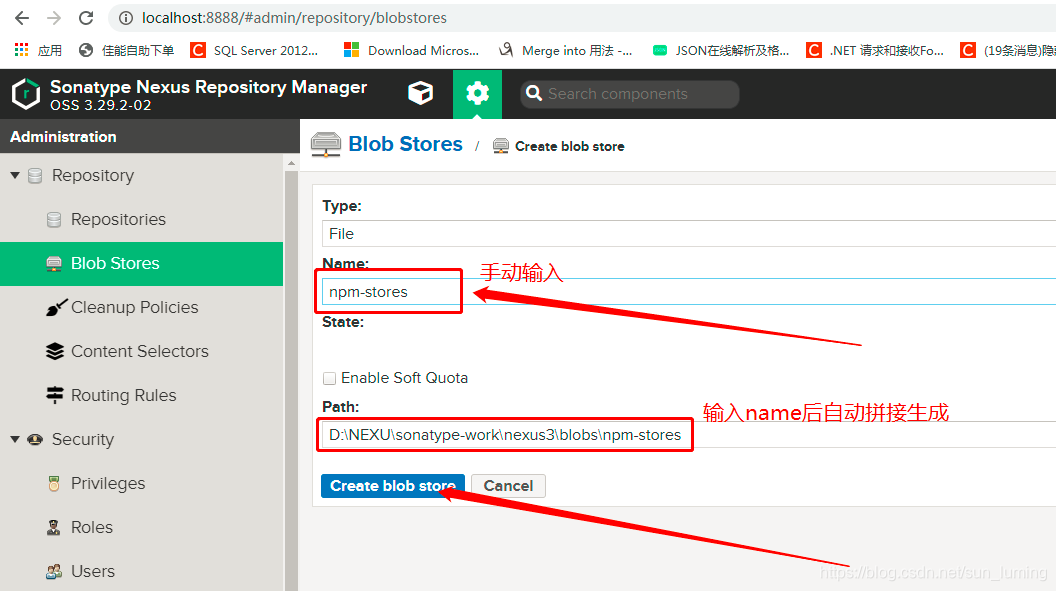Viewport: 1056px width, 591px height.
Task: Open Content Selectors in sidebar
Action: coord(139,351)
